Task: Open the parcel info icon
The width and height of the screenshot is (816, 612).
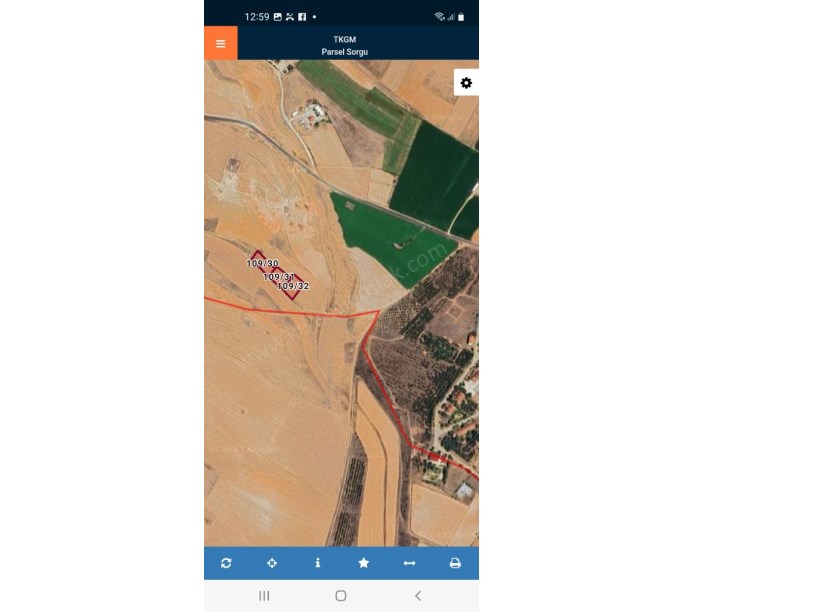Action: click(317, 563)
